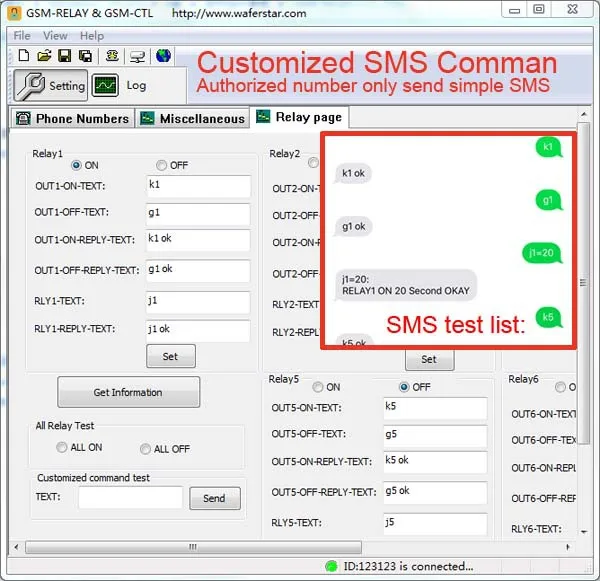Select Relay5 ON radio button
The width and height of the screenshot is (600, 581).
pyautogui.click(x=318, y=387)
